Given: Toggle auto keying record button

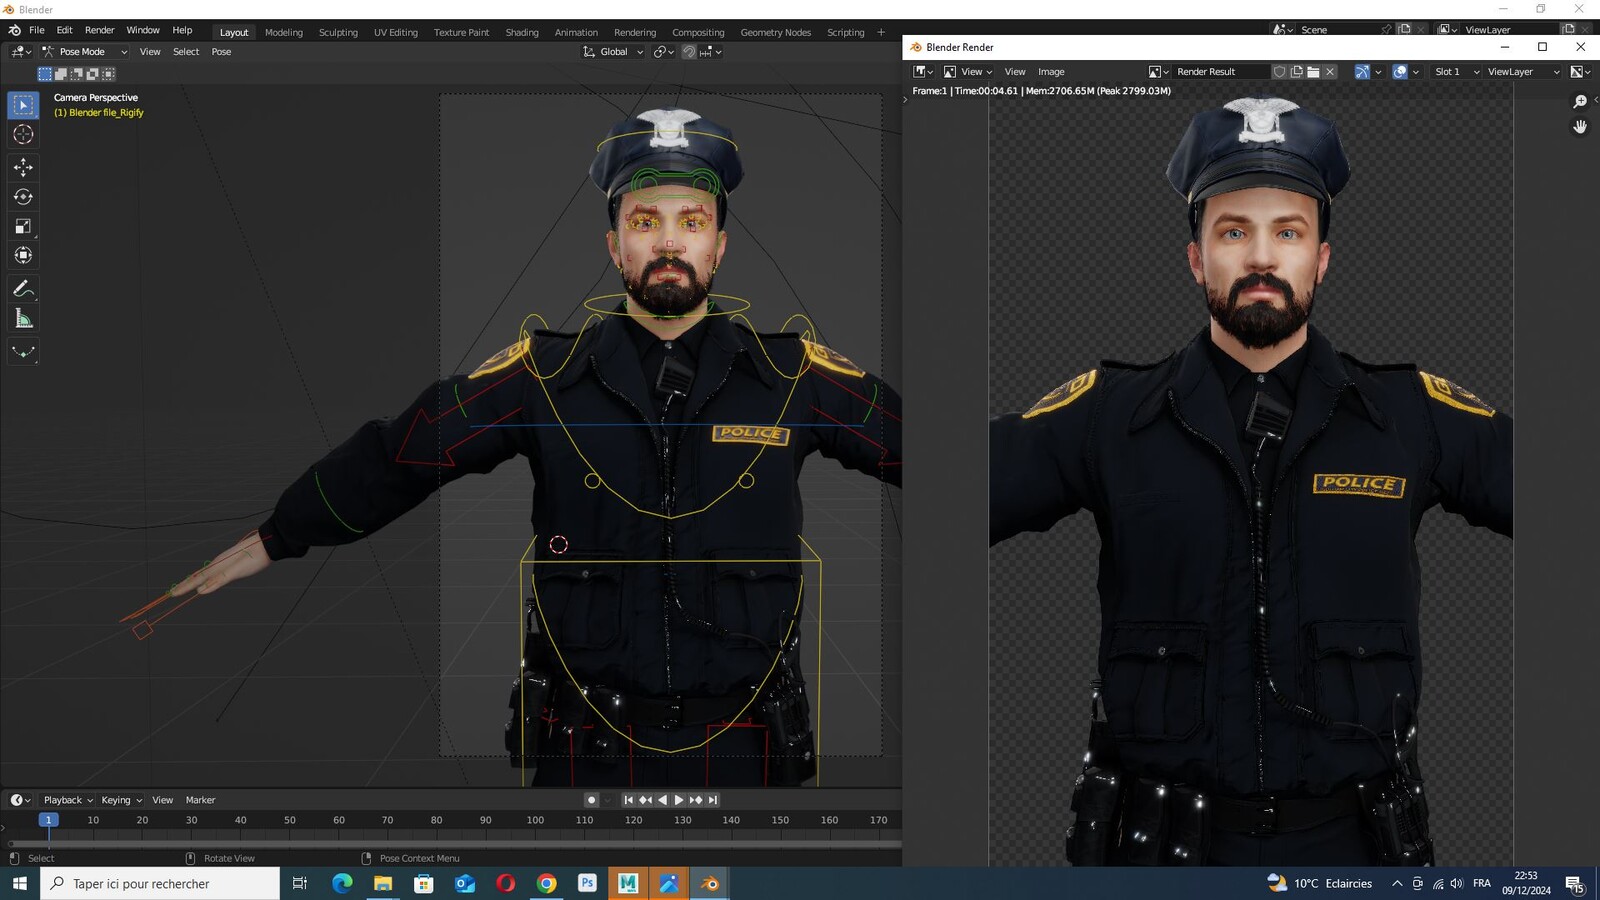Looking at the screenshot, I should click(591, 800).
